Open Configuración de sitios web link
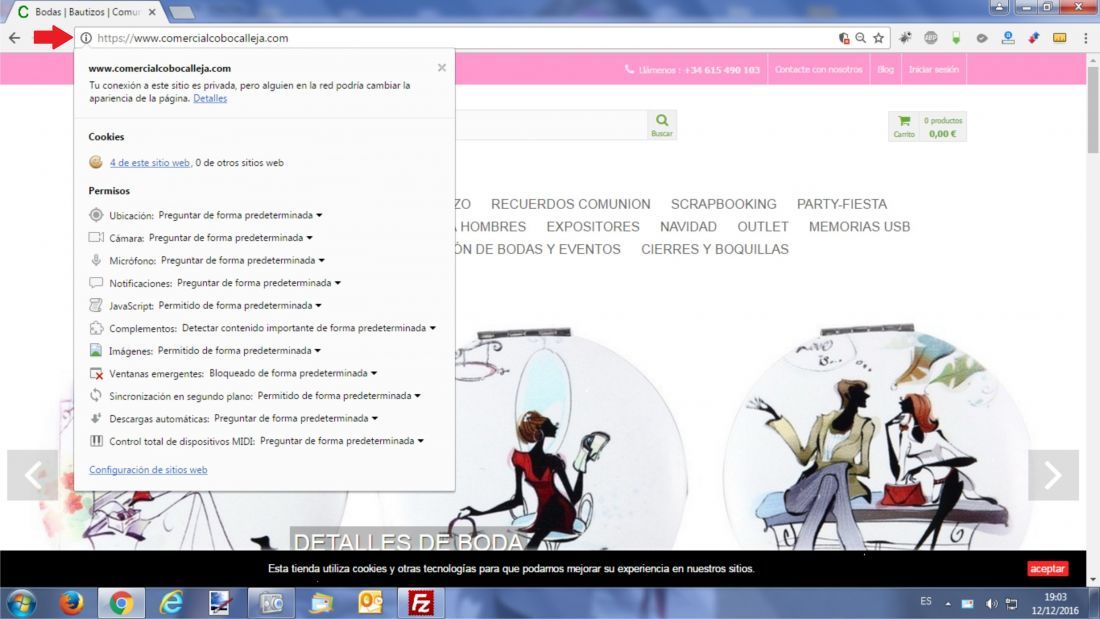 pos(148,470)
